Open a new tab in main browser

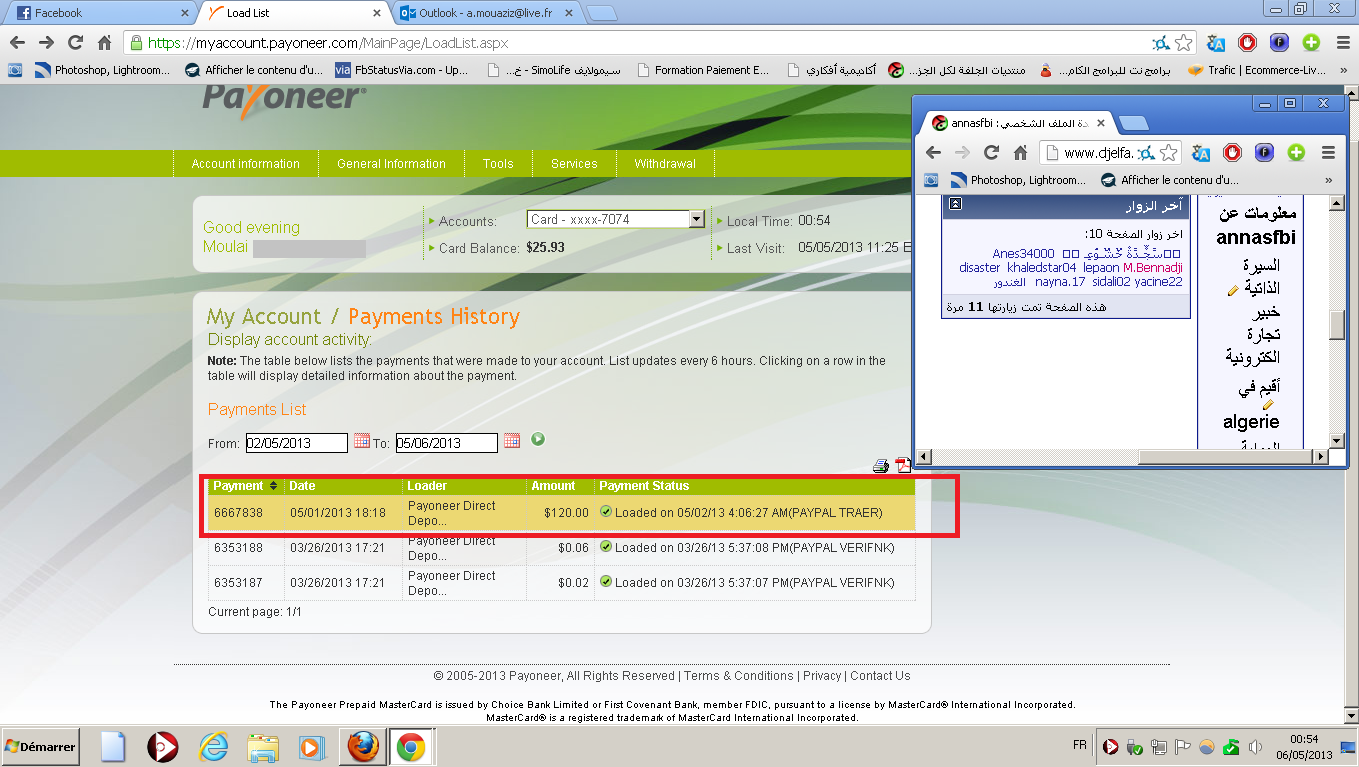point(602,13)
